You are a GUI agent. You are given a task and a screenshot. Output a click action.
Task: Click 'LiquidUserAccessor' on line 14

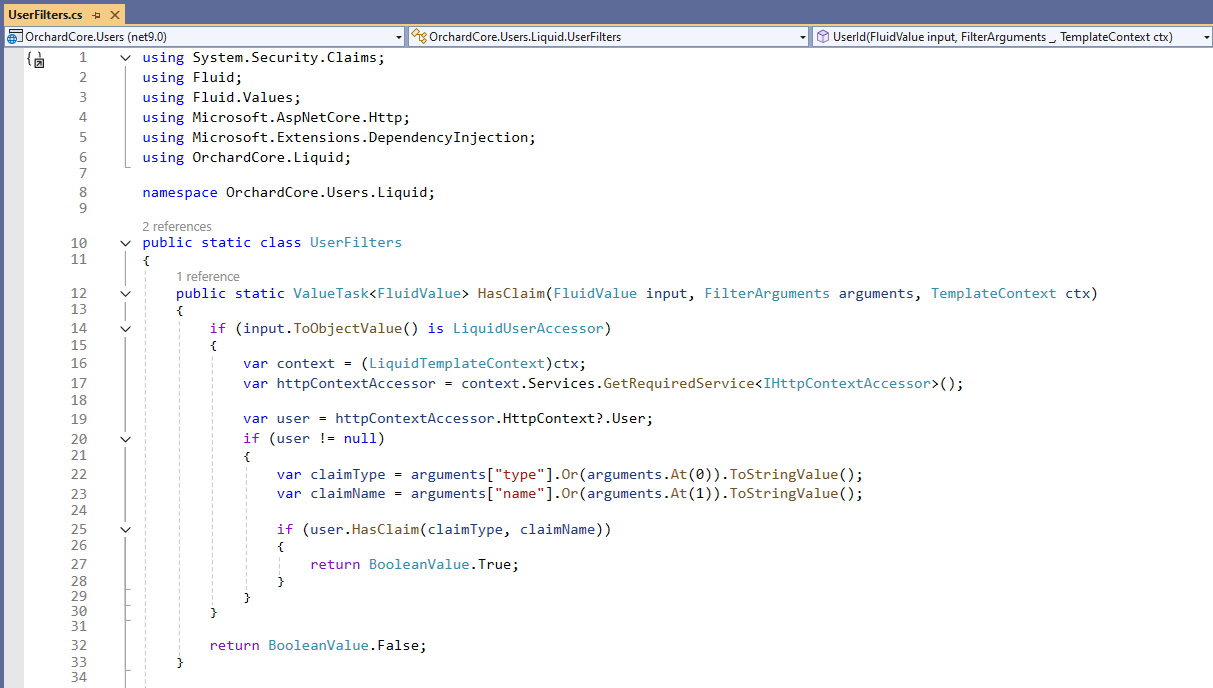[x=528, y=328]
